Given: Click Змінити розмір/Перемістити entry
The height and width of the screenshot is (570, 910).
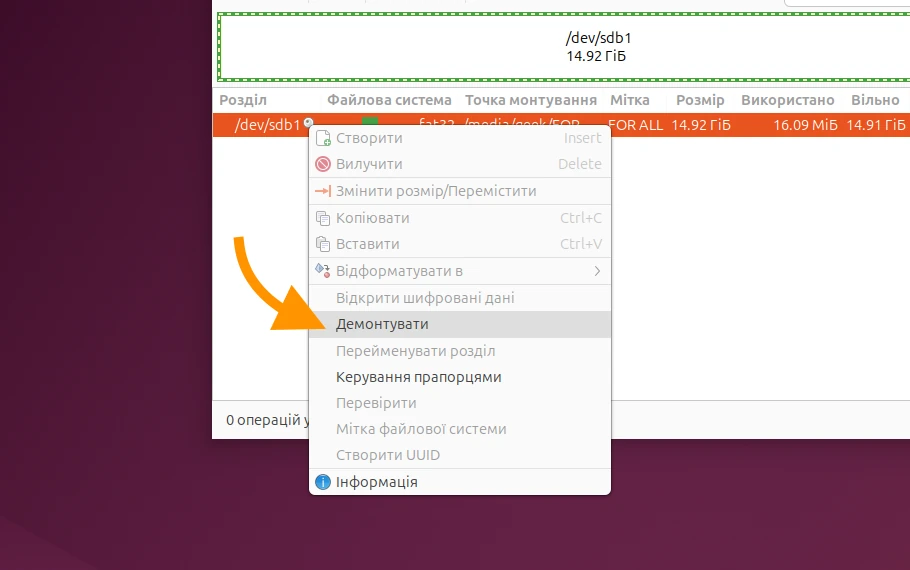Looking at the screenshot, I should point(460,191).
